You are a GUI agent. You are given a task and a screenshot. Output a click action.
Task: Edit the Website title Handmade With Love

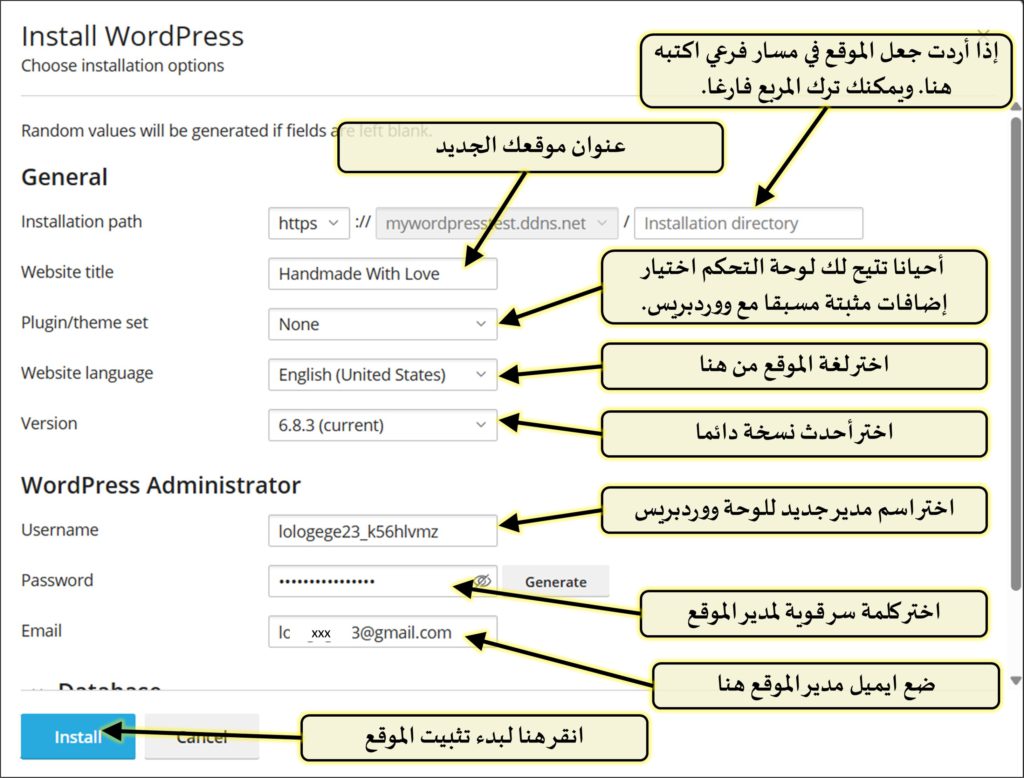(x=382, y=273)
